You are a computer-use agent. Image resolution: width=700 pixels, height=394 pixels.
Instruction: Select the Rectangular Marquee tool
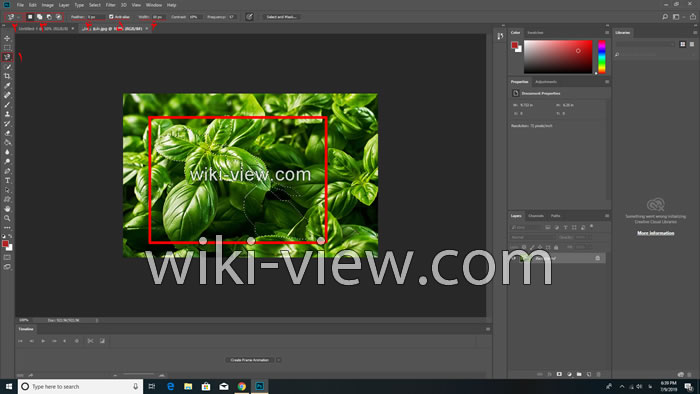pyautogui.click(x=7, y=48)
